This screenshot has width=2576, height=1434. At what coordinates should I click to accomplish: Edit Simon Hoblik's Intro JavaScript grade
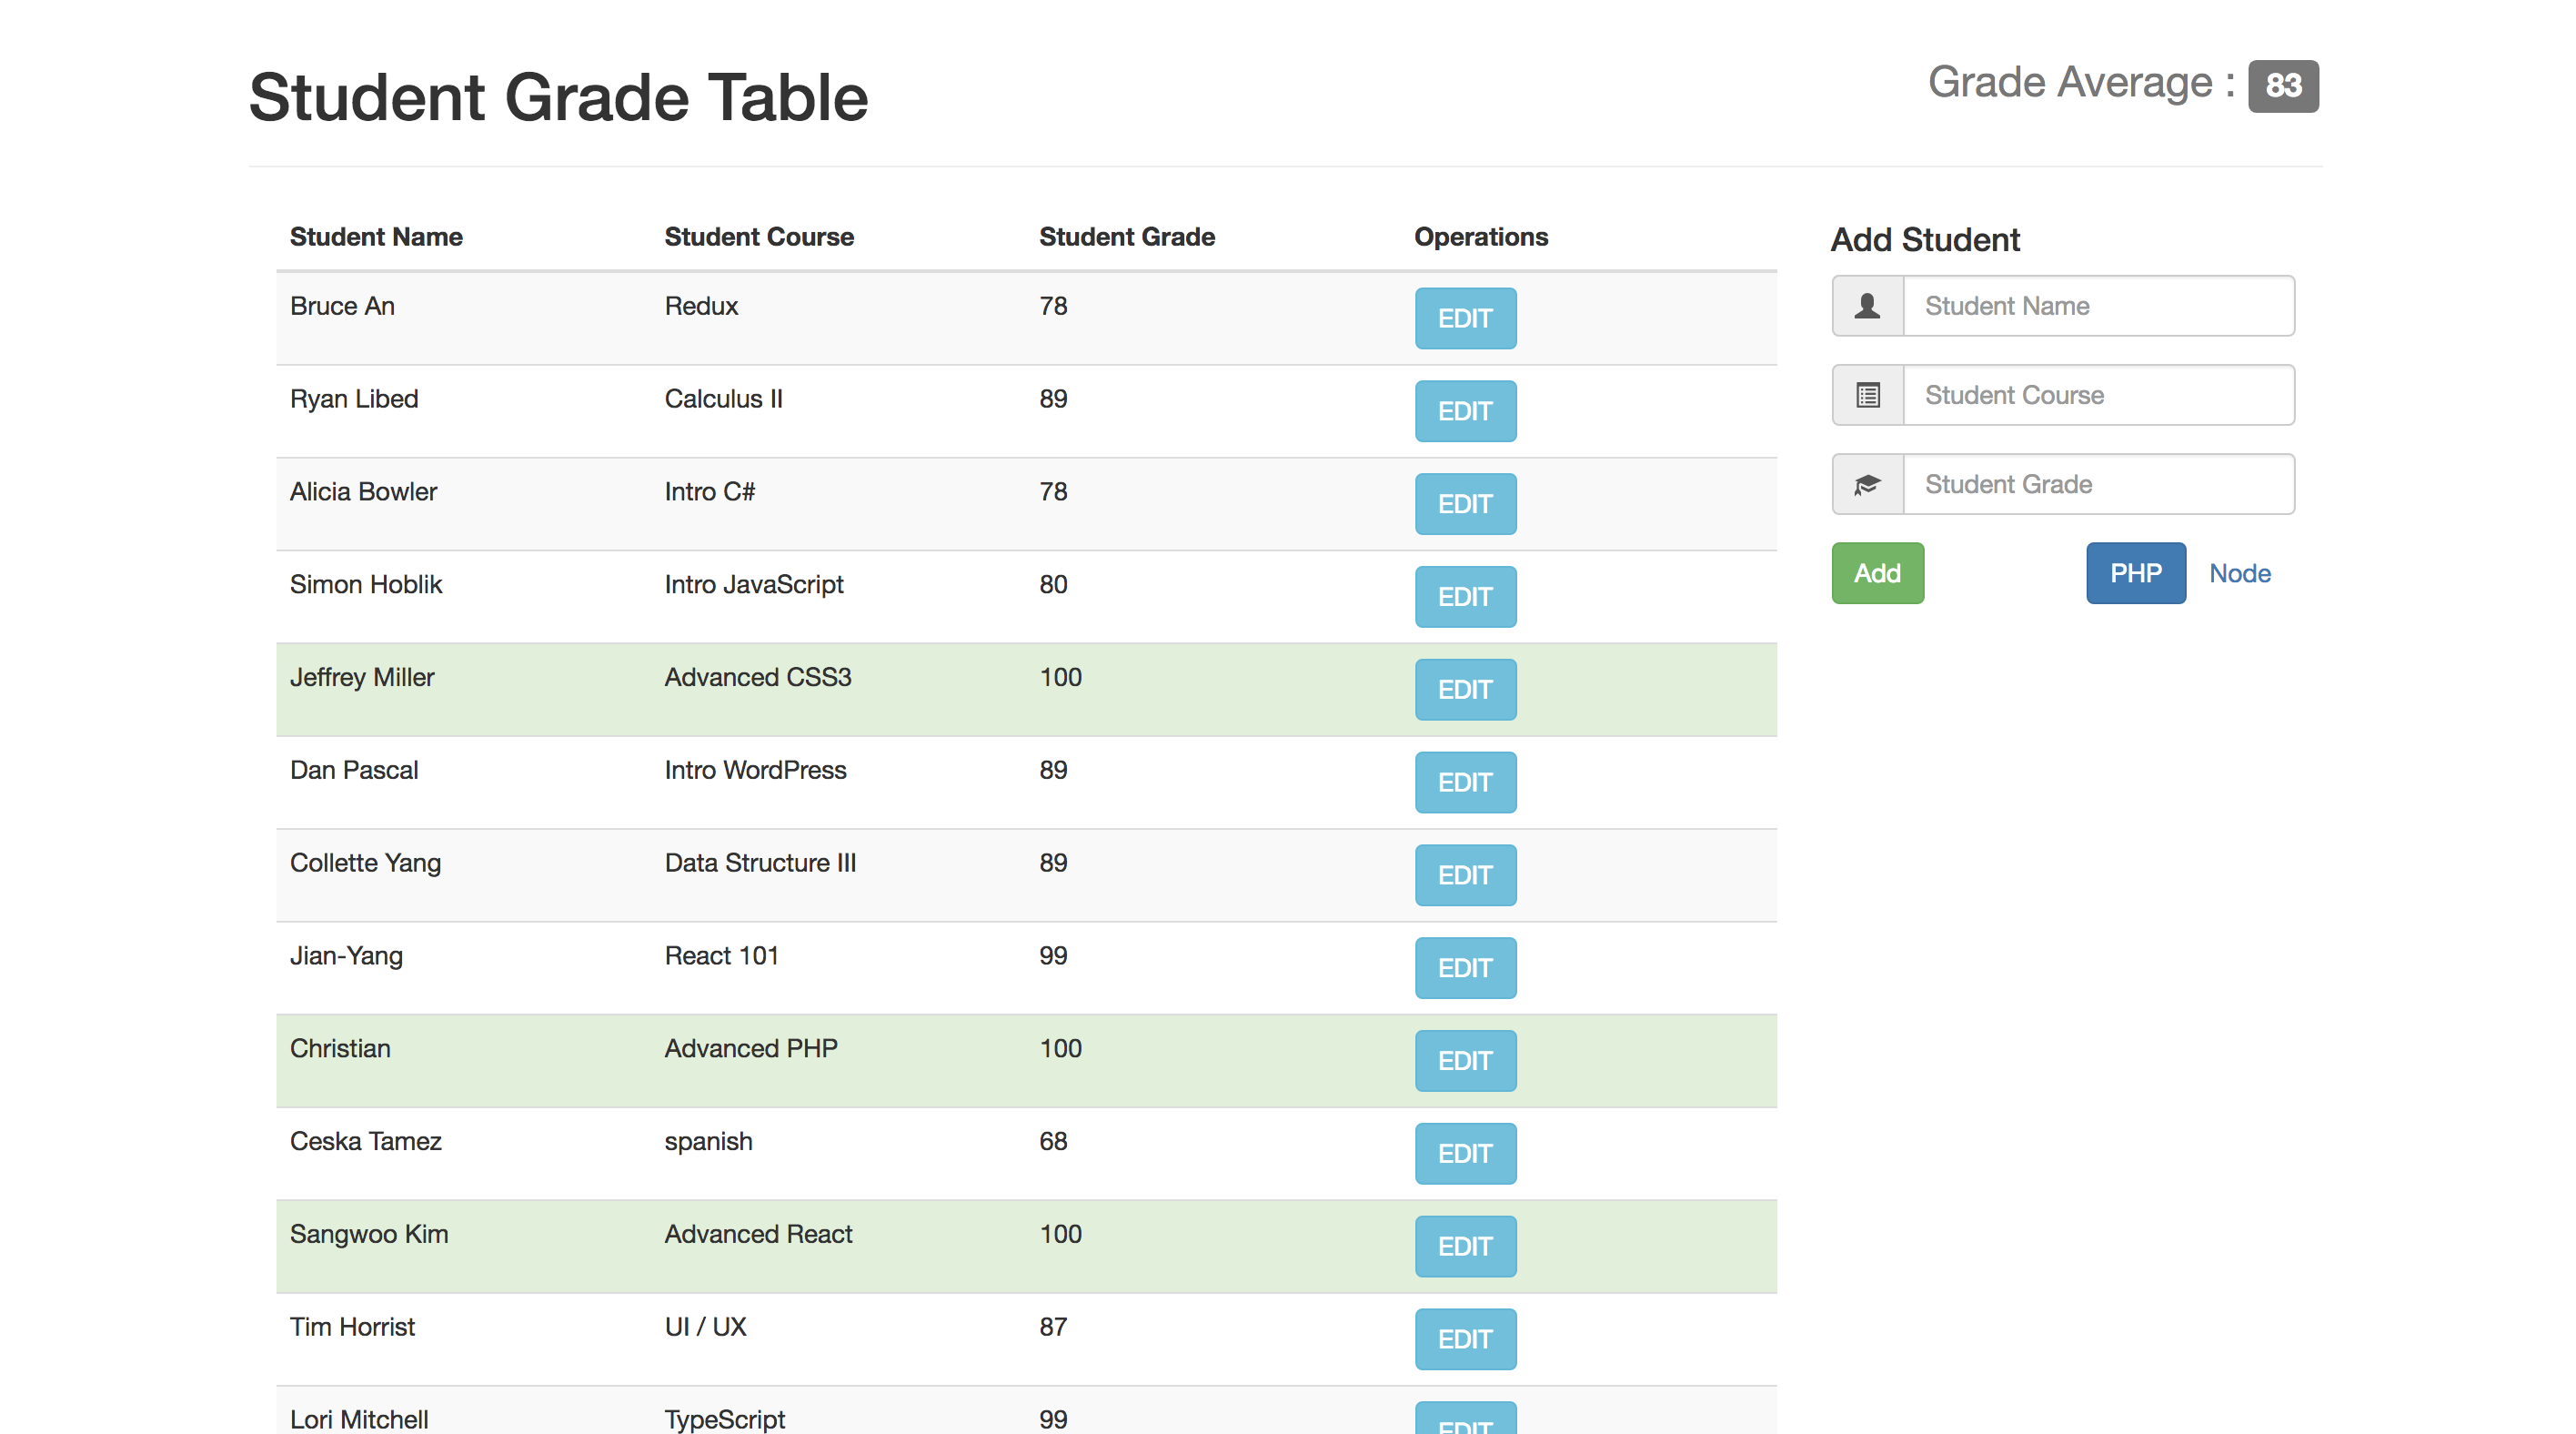[1465, 596]
